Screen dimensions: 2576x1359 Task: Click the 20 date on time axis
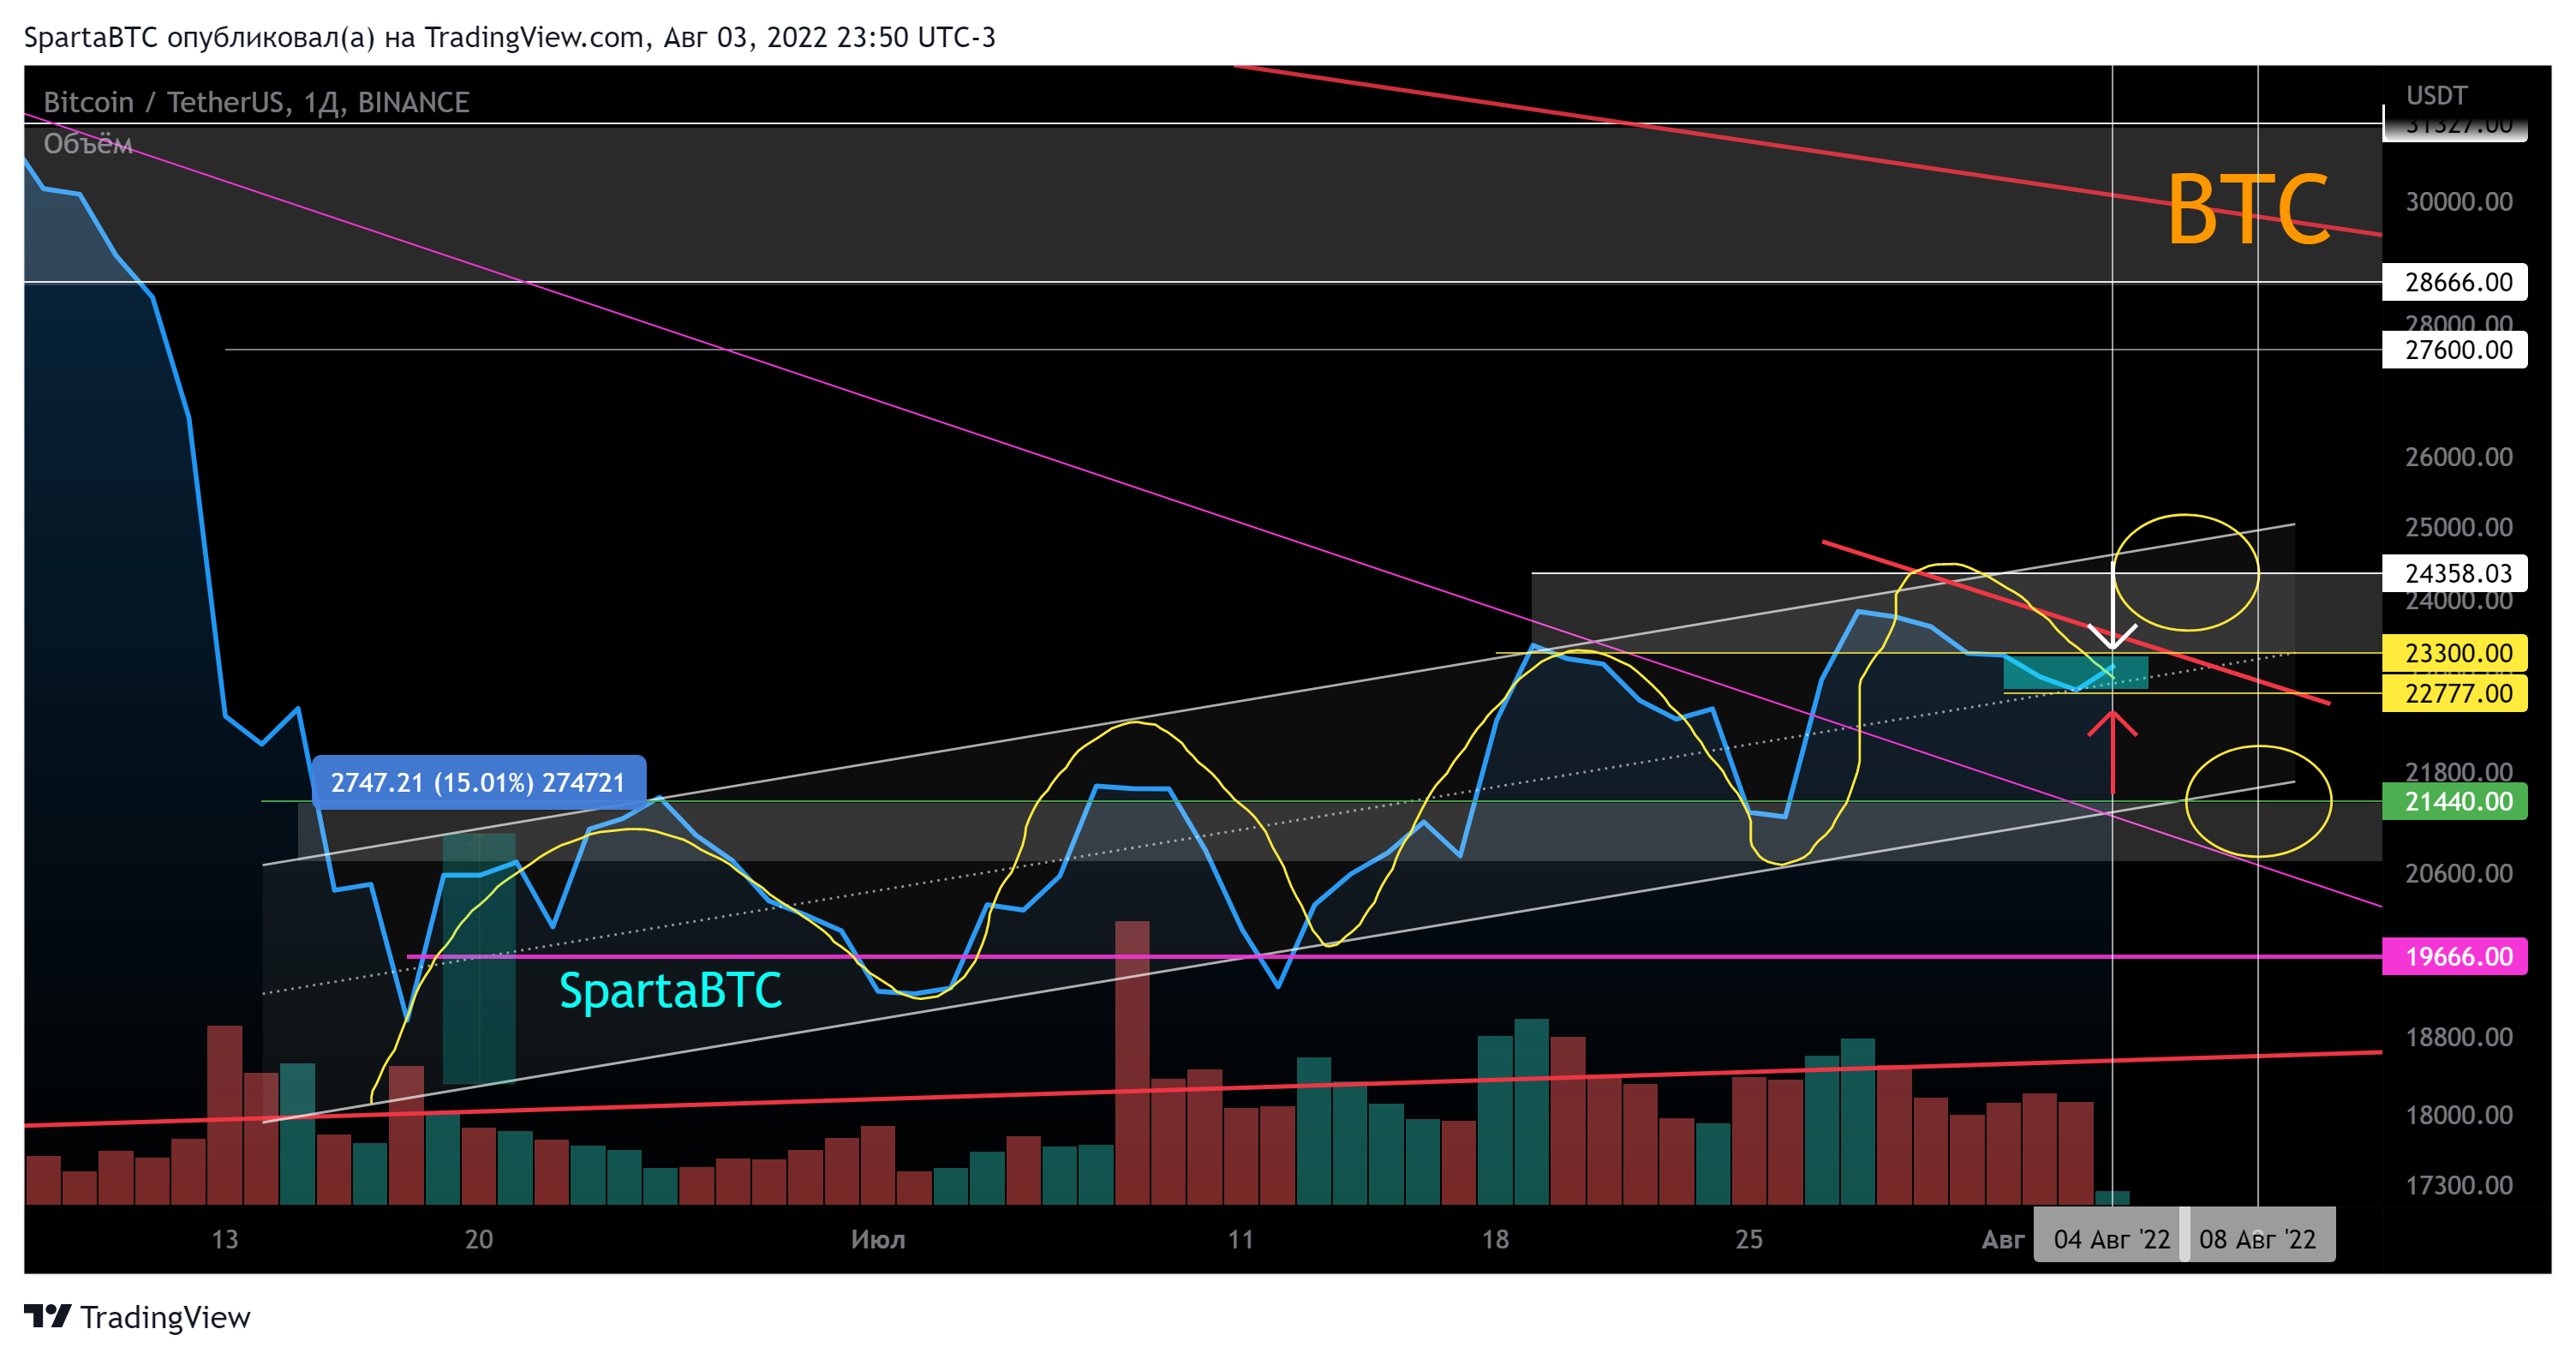[479, 1240]
